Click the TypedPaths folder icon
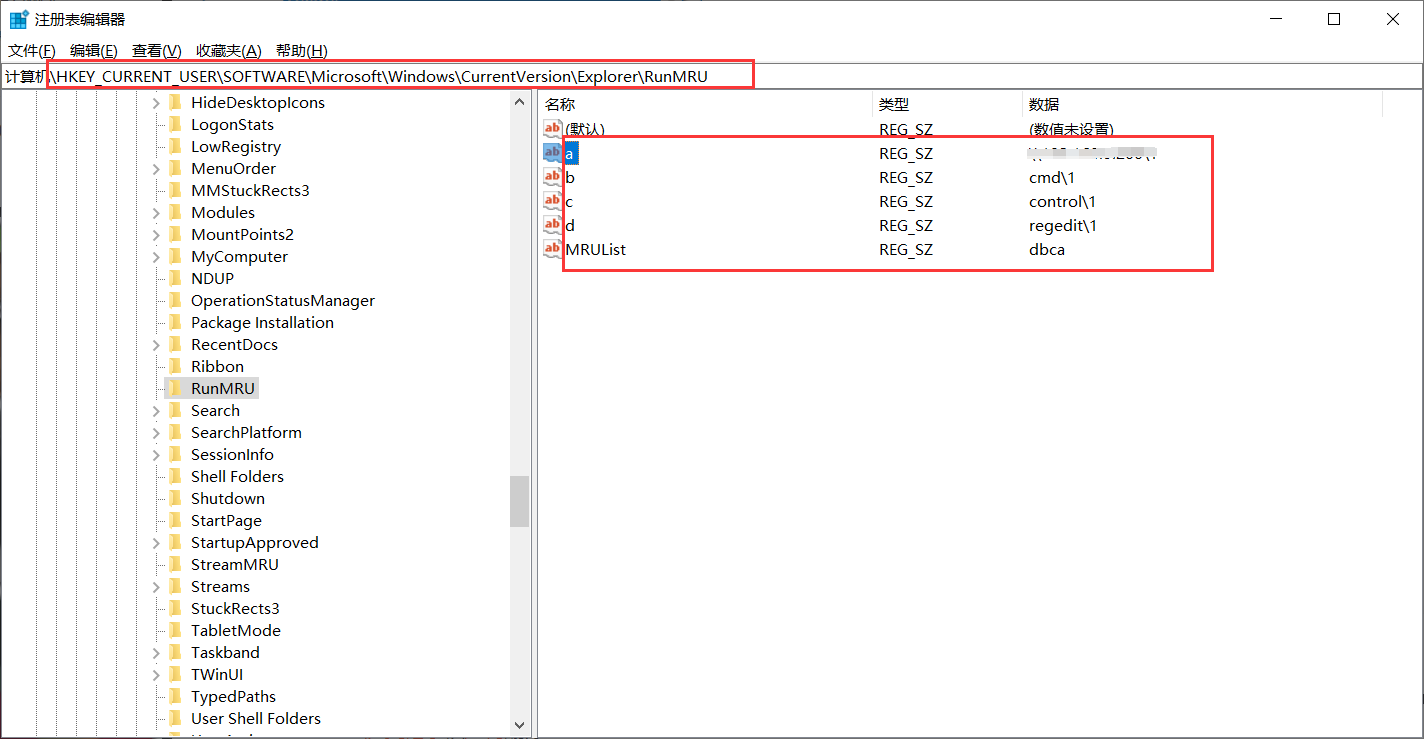Screen dimensions: 1424x739 [x=176, y=697]
